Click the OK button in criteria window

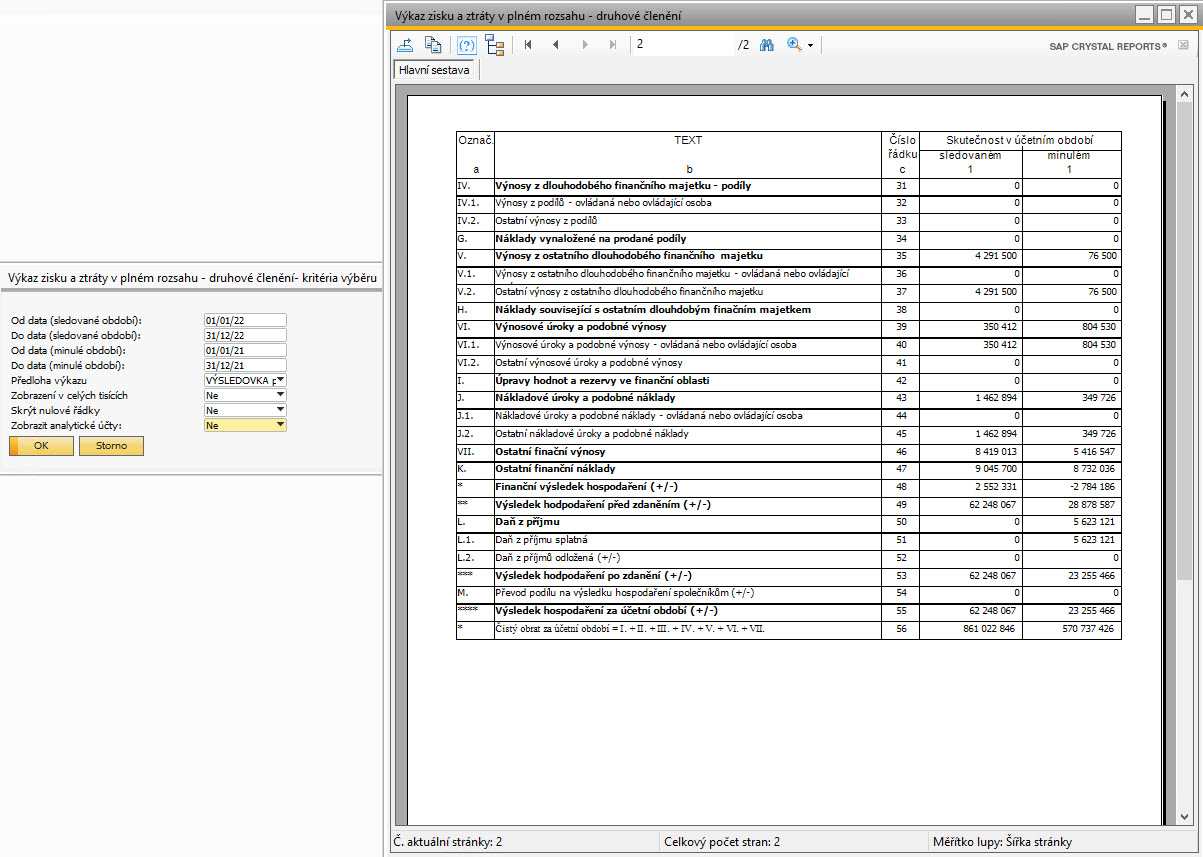[x=41, y=446]
